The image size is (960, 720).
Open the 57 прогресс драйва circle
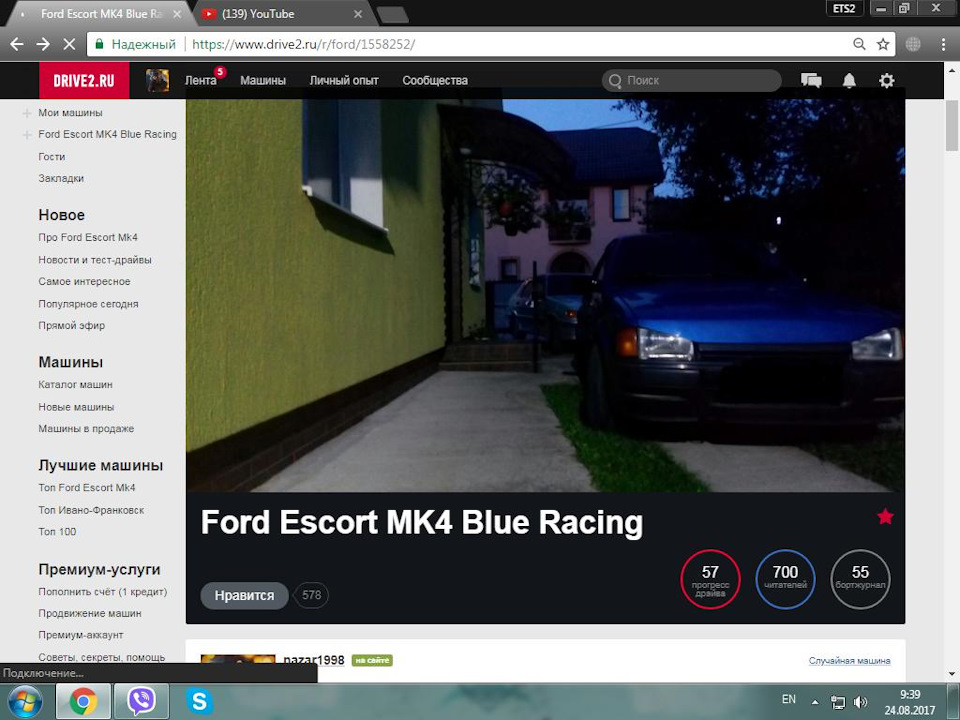(710, 579)
